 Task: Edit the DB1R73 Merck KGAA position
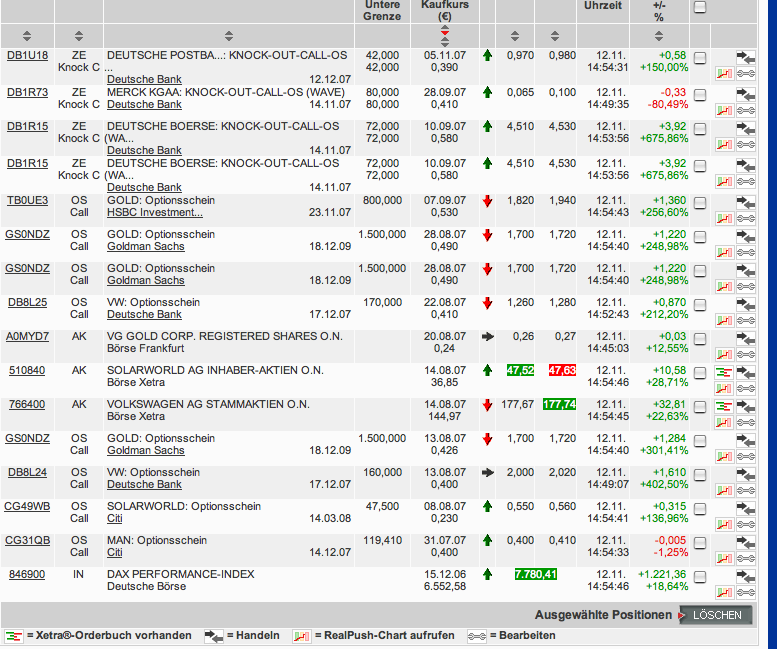745,110
